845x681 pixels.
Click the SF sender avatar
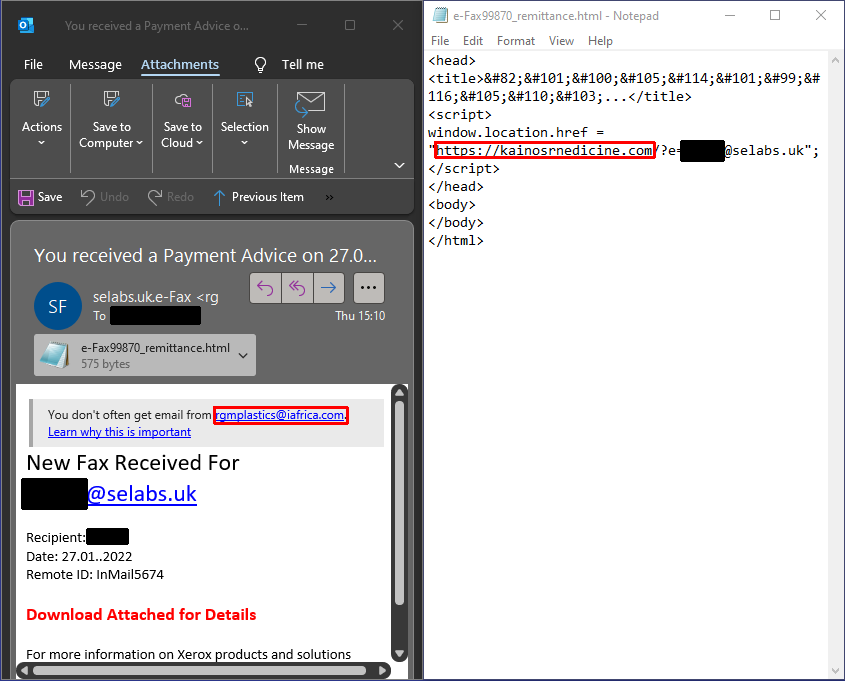58,306
